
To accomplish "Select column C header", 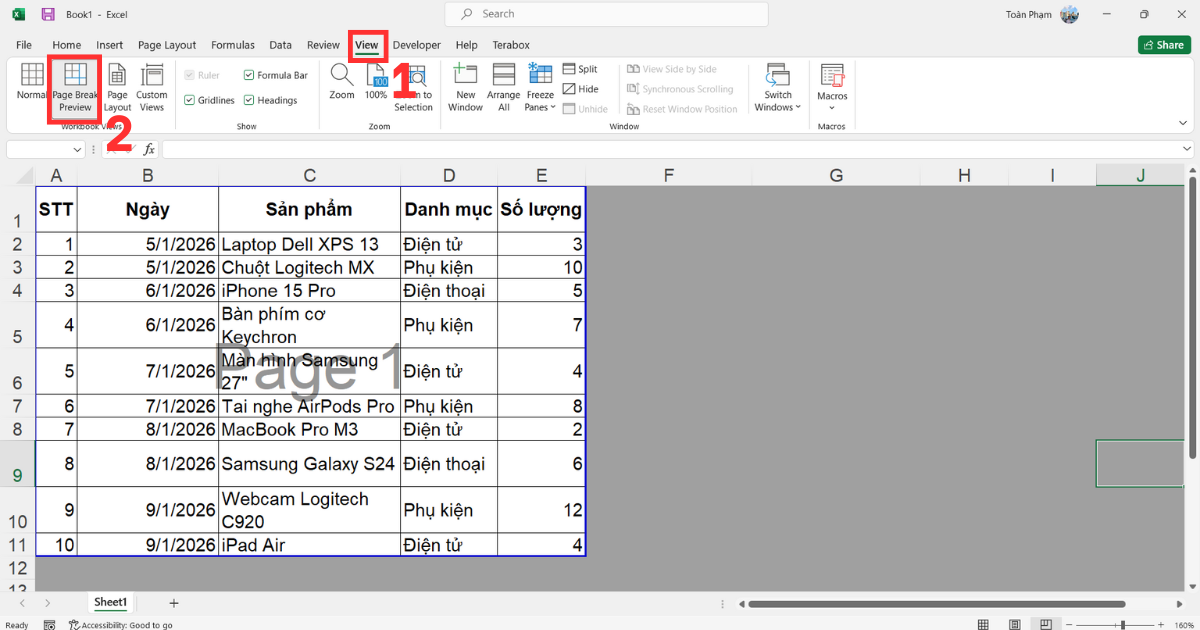I will click(309, 175).
